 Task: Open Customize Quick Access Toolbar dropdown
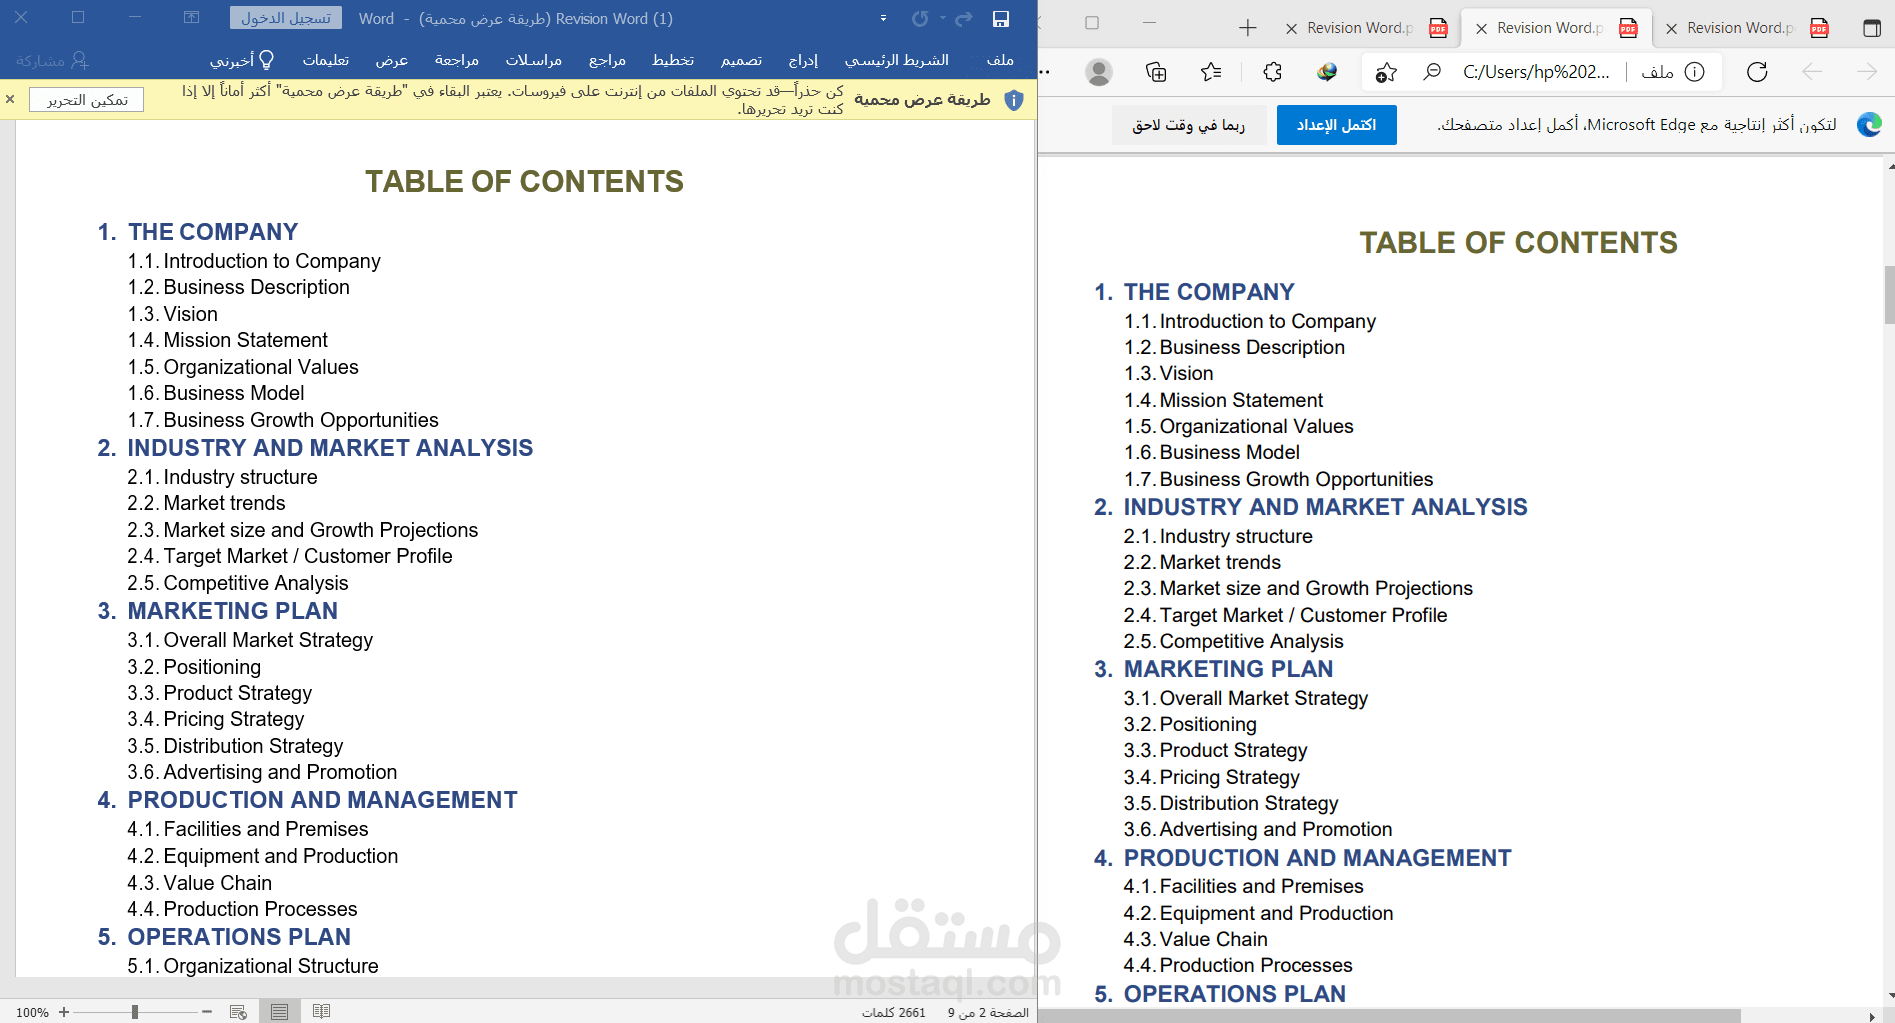[883, 19]
